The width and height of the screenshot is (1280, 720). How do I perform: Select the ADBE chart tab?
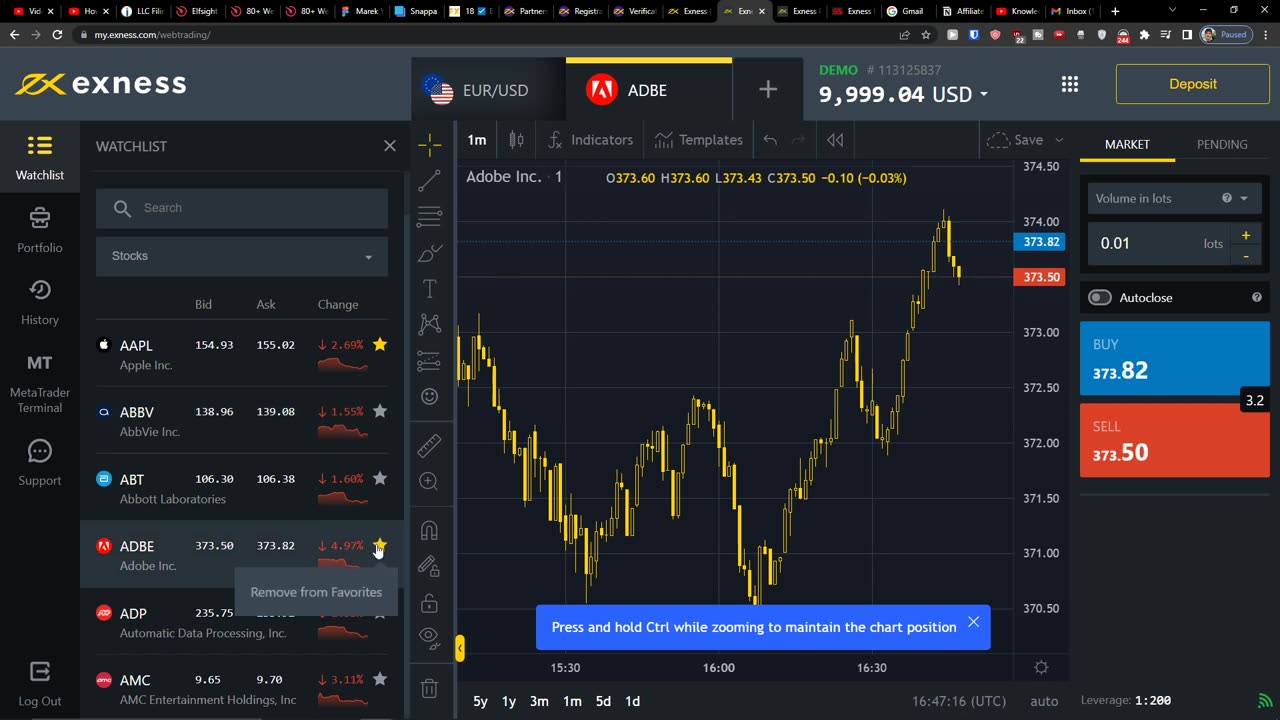[x=649, y=90]
